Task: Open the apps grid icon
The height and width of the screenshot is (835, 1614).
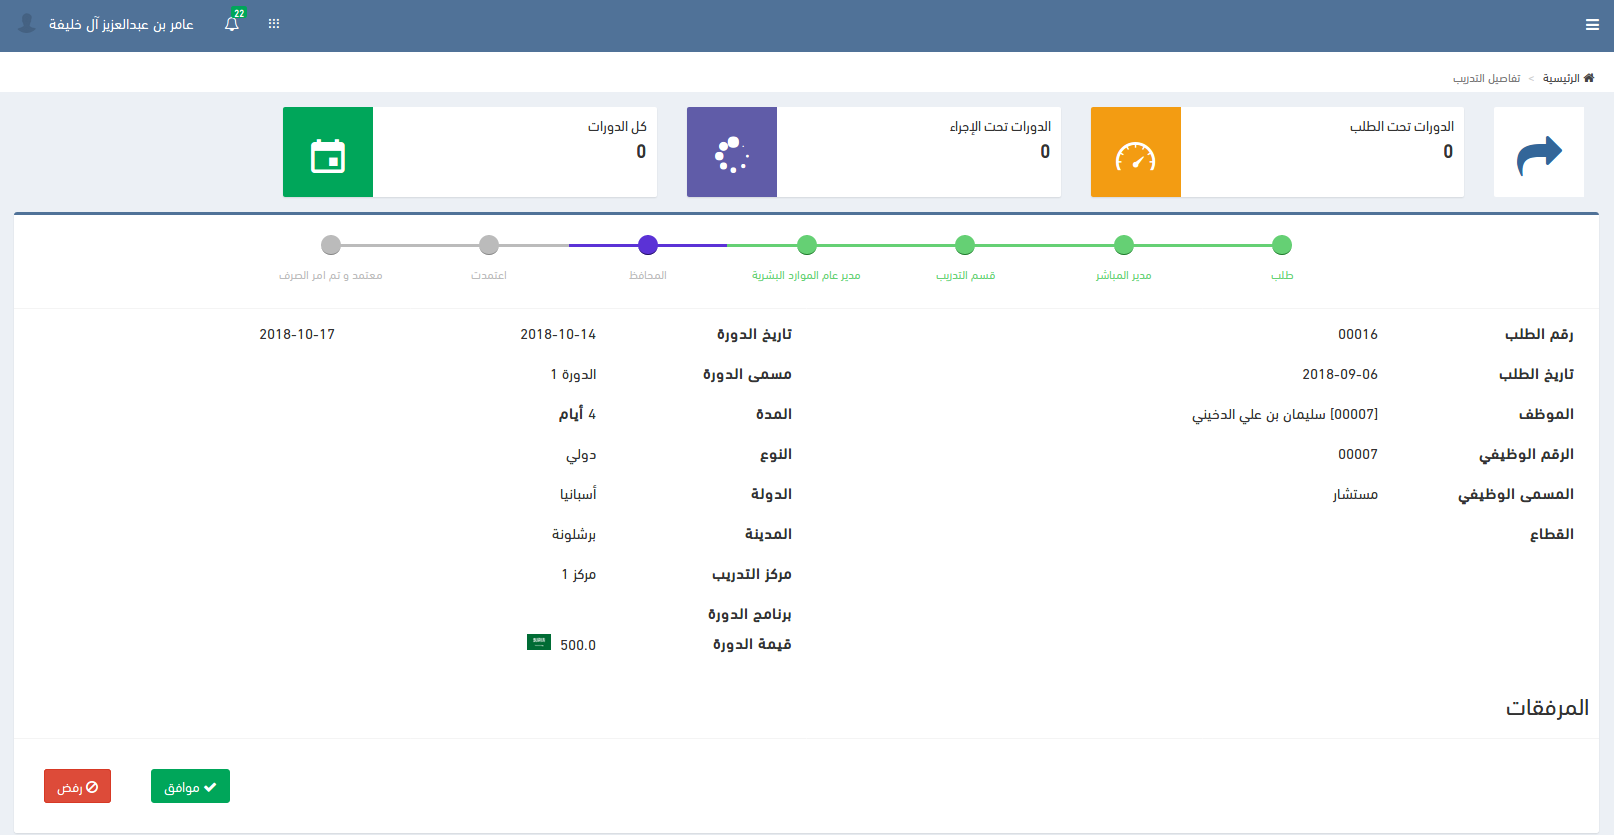Action: [x=274, y=24]
